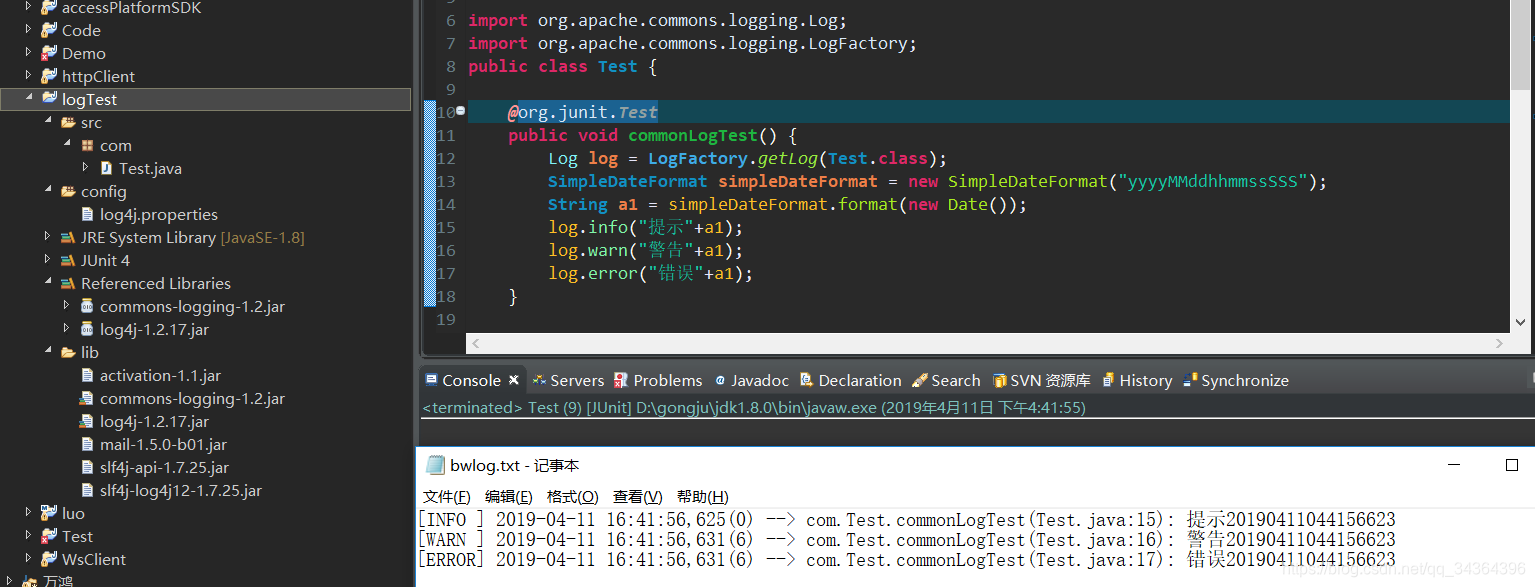Expand the JUnit 4 library

[48, 260]
